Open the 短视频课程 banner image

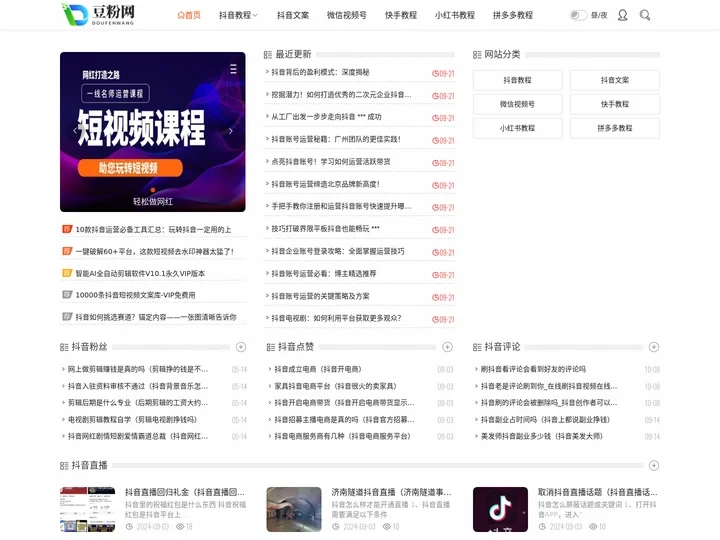[152, 132]
